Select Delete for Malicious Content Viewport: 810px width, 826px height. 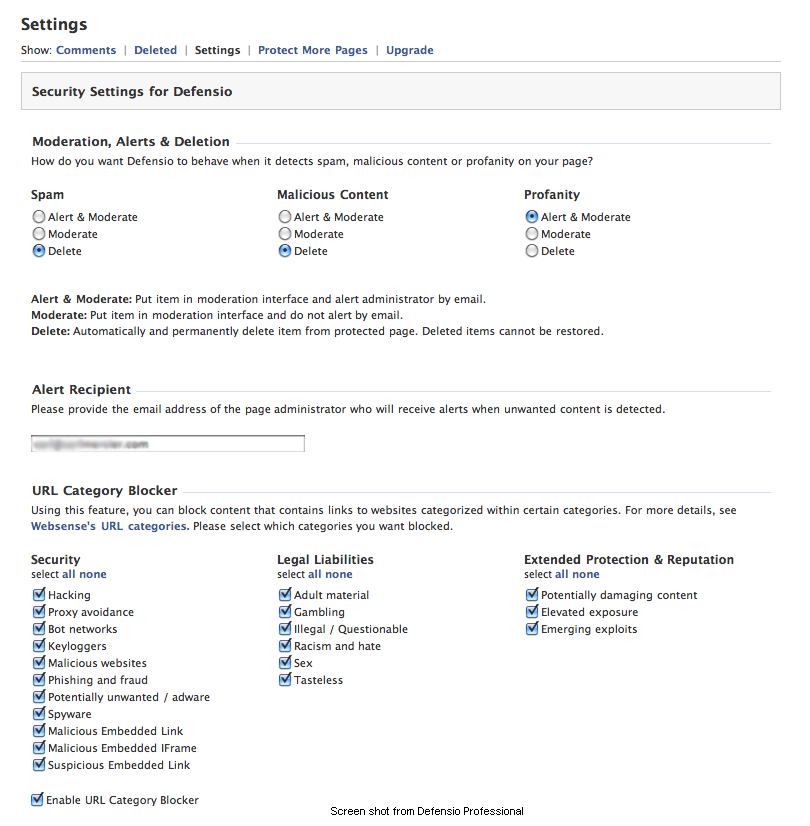coord(285,251)
